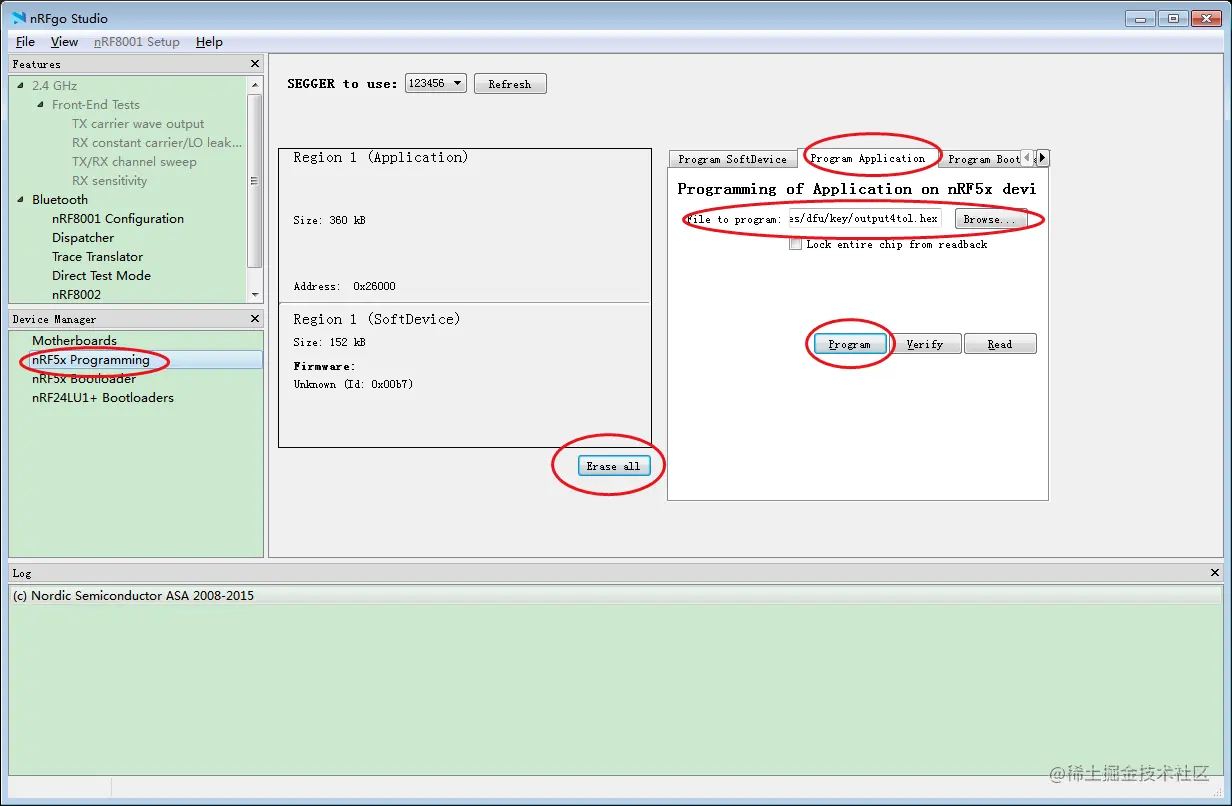This screenshot has width=1232, height=806.
Task: Click the tab scroll right arrow
Action: click(x=1042, y=158)
